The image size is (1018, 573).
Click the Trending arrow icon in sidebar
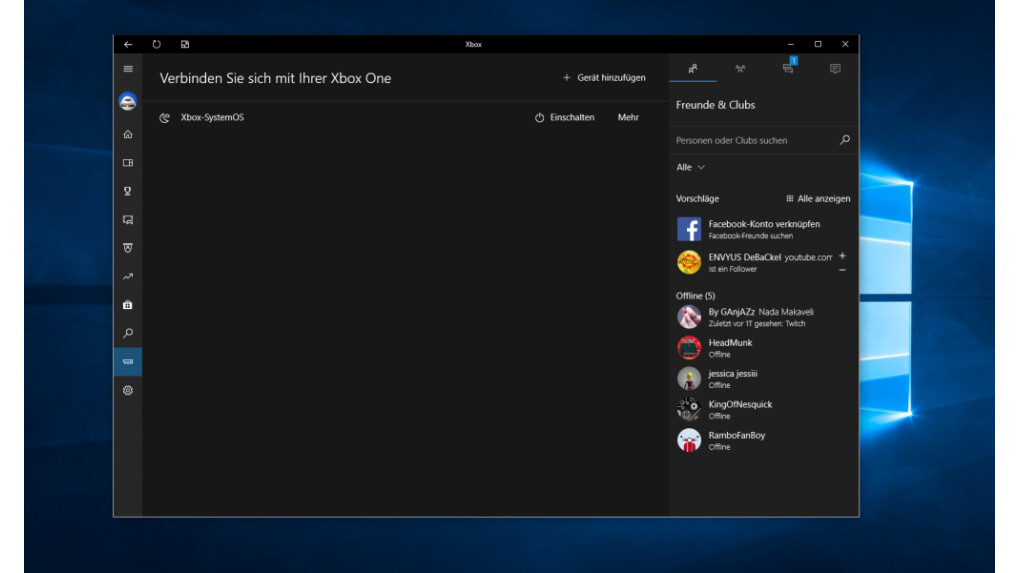[128, 277]
